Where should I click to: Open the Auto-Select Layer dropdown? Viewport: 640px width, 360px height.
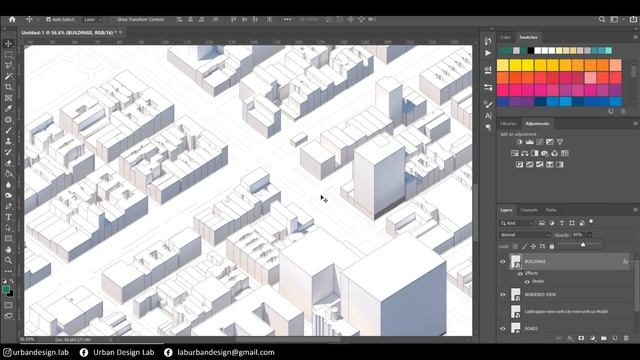point(92,19)
